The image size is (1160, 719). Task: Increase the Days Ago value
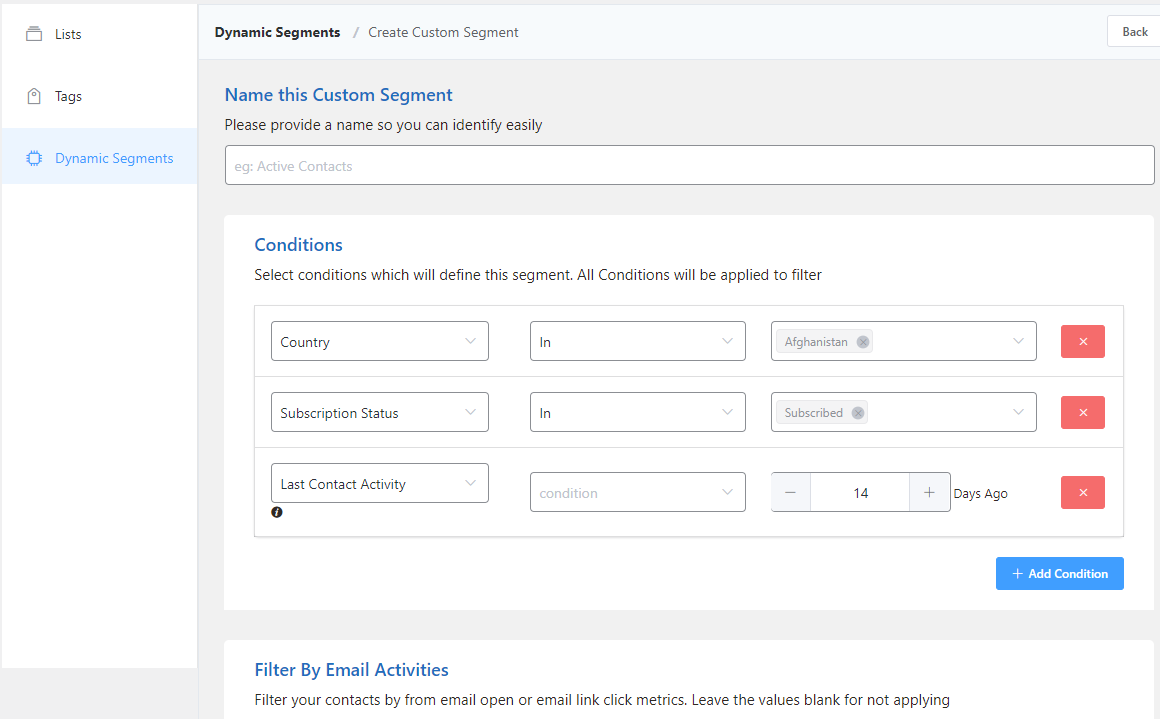pyautogui.click(x=929, y=492)
